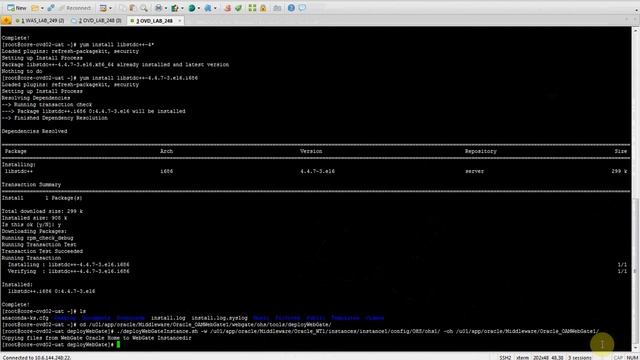Click the green globe icon
Image resolution: width=640 pixels, height=360 pixels.
point(192,8)
